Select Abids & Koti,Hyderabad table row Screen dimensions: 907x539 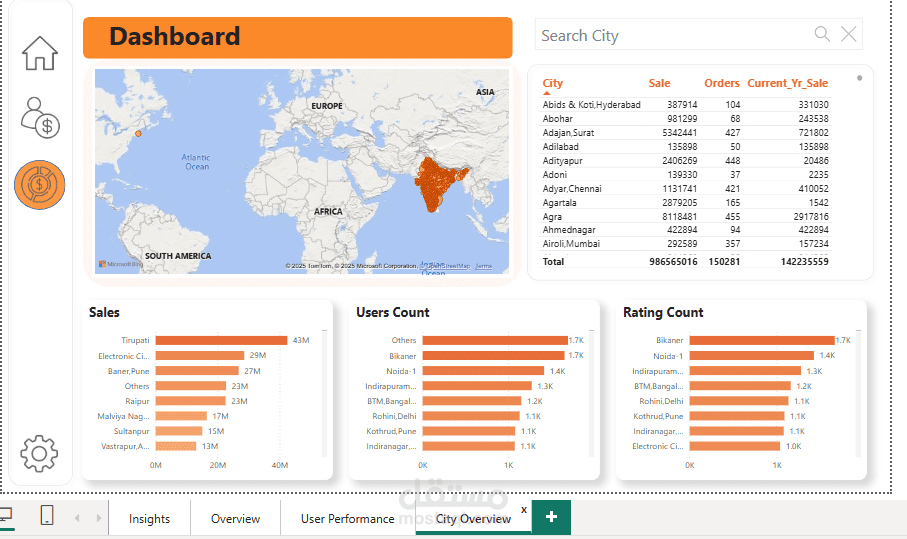click(685, 105)
